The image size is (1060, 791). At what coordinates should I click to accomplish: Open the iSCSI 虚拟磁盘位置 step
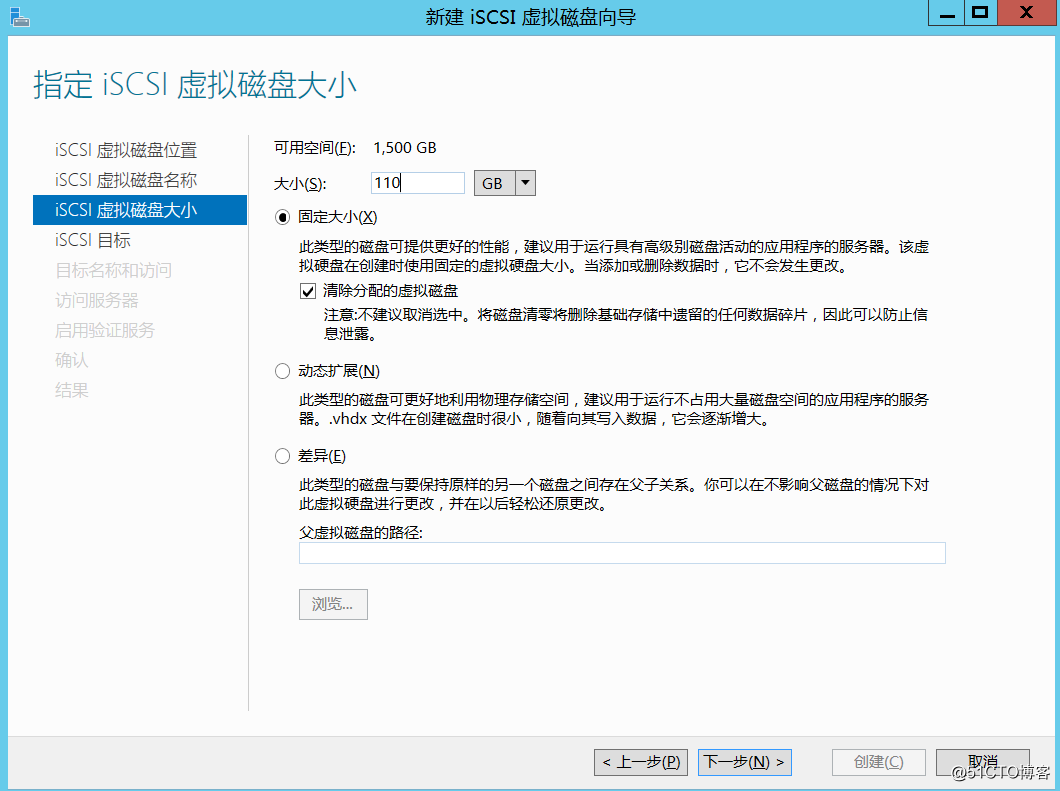click(x=126, y=150)
